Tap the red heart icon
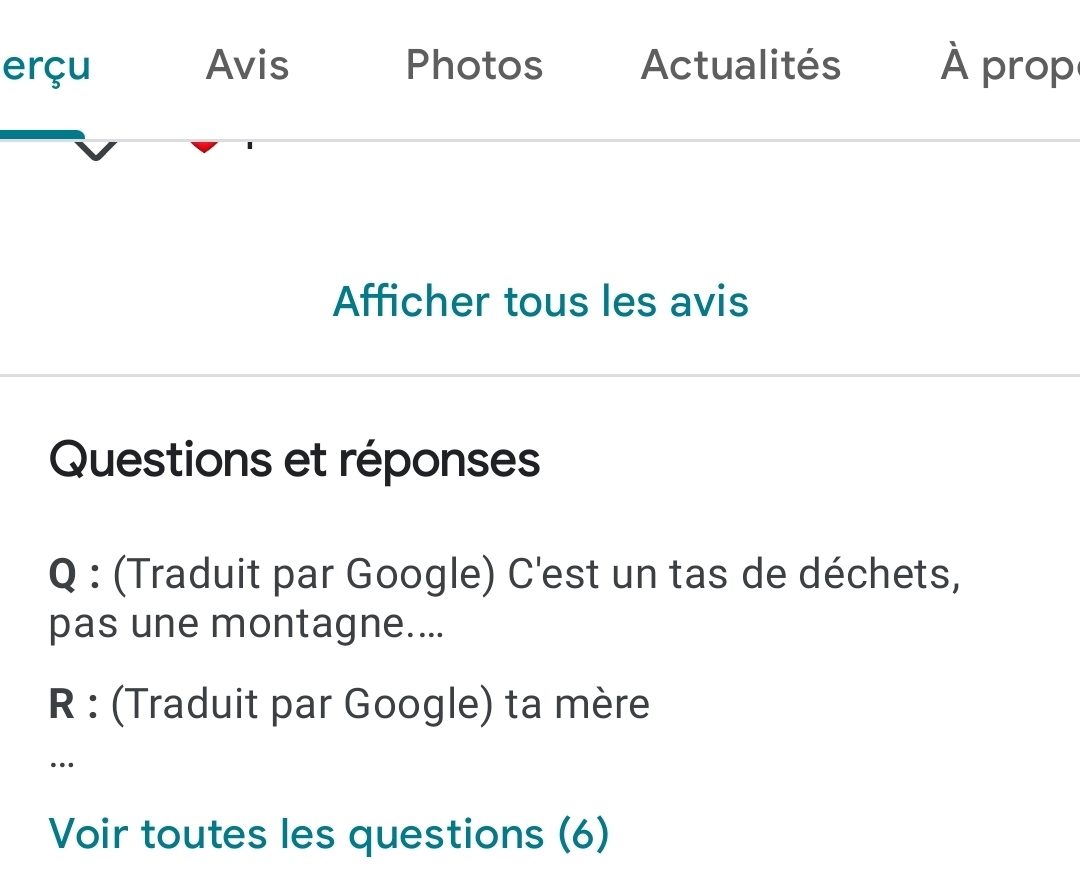The height and width of the screenshot is (878, 1080). pos(204,147)
